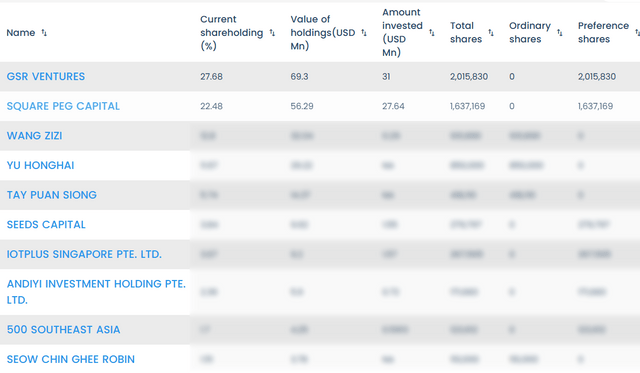640x373 pixels.
Task: Sort by Preference shares icon
Action: (637, 33)
